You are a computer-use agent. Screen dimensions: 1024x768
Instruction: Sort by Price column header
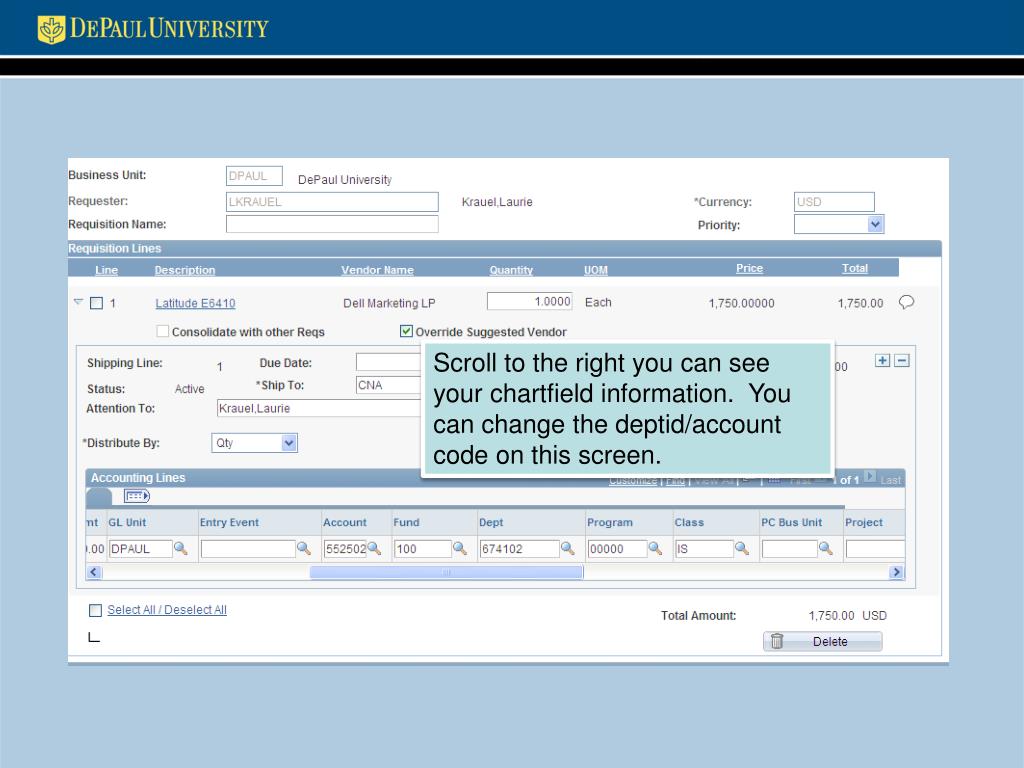tap(750, 268)
